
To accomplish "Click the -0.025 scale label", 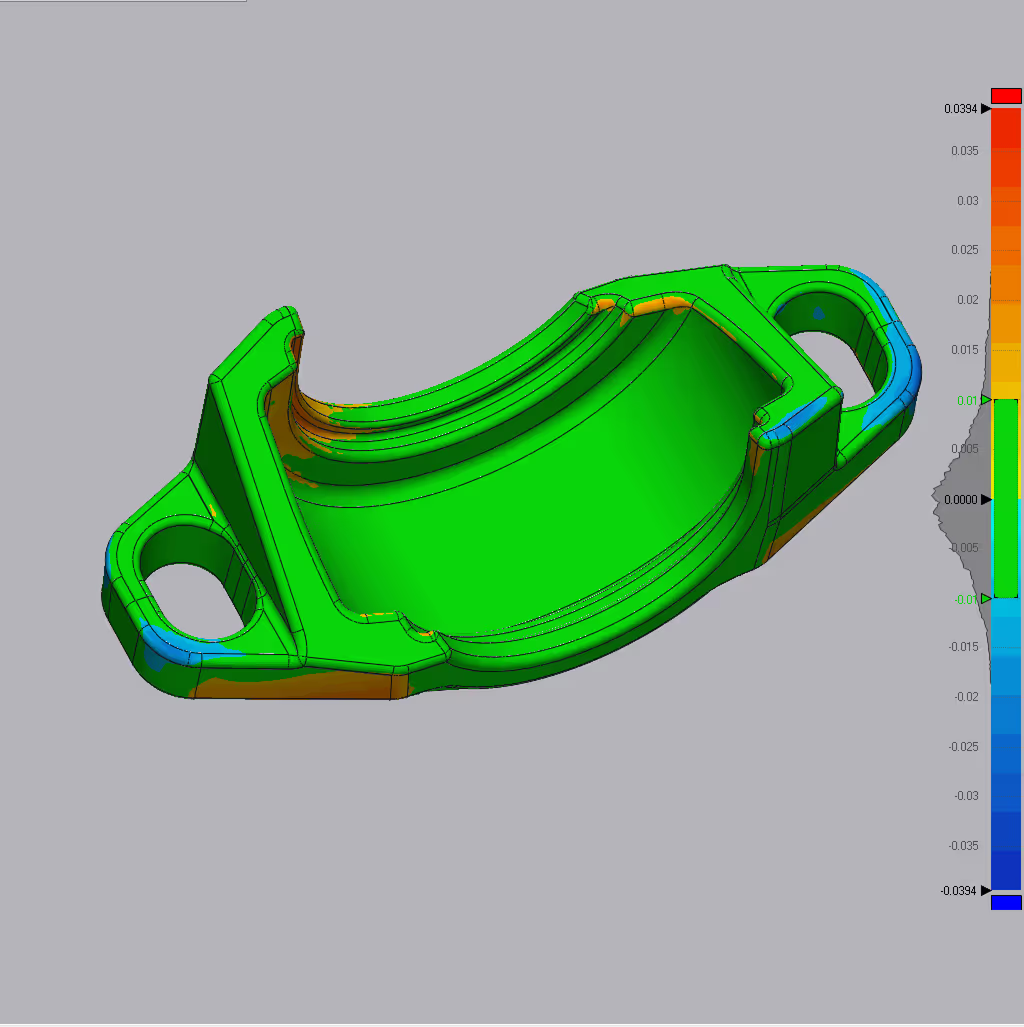I will click(x=963, y=747).
